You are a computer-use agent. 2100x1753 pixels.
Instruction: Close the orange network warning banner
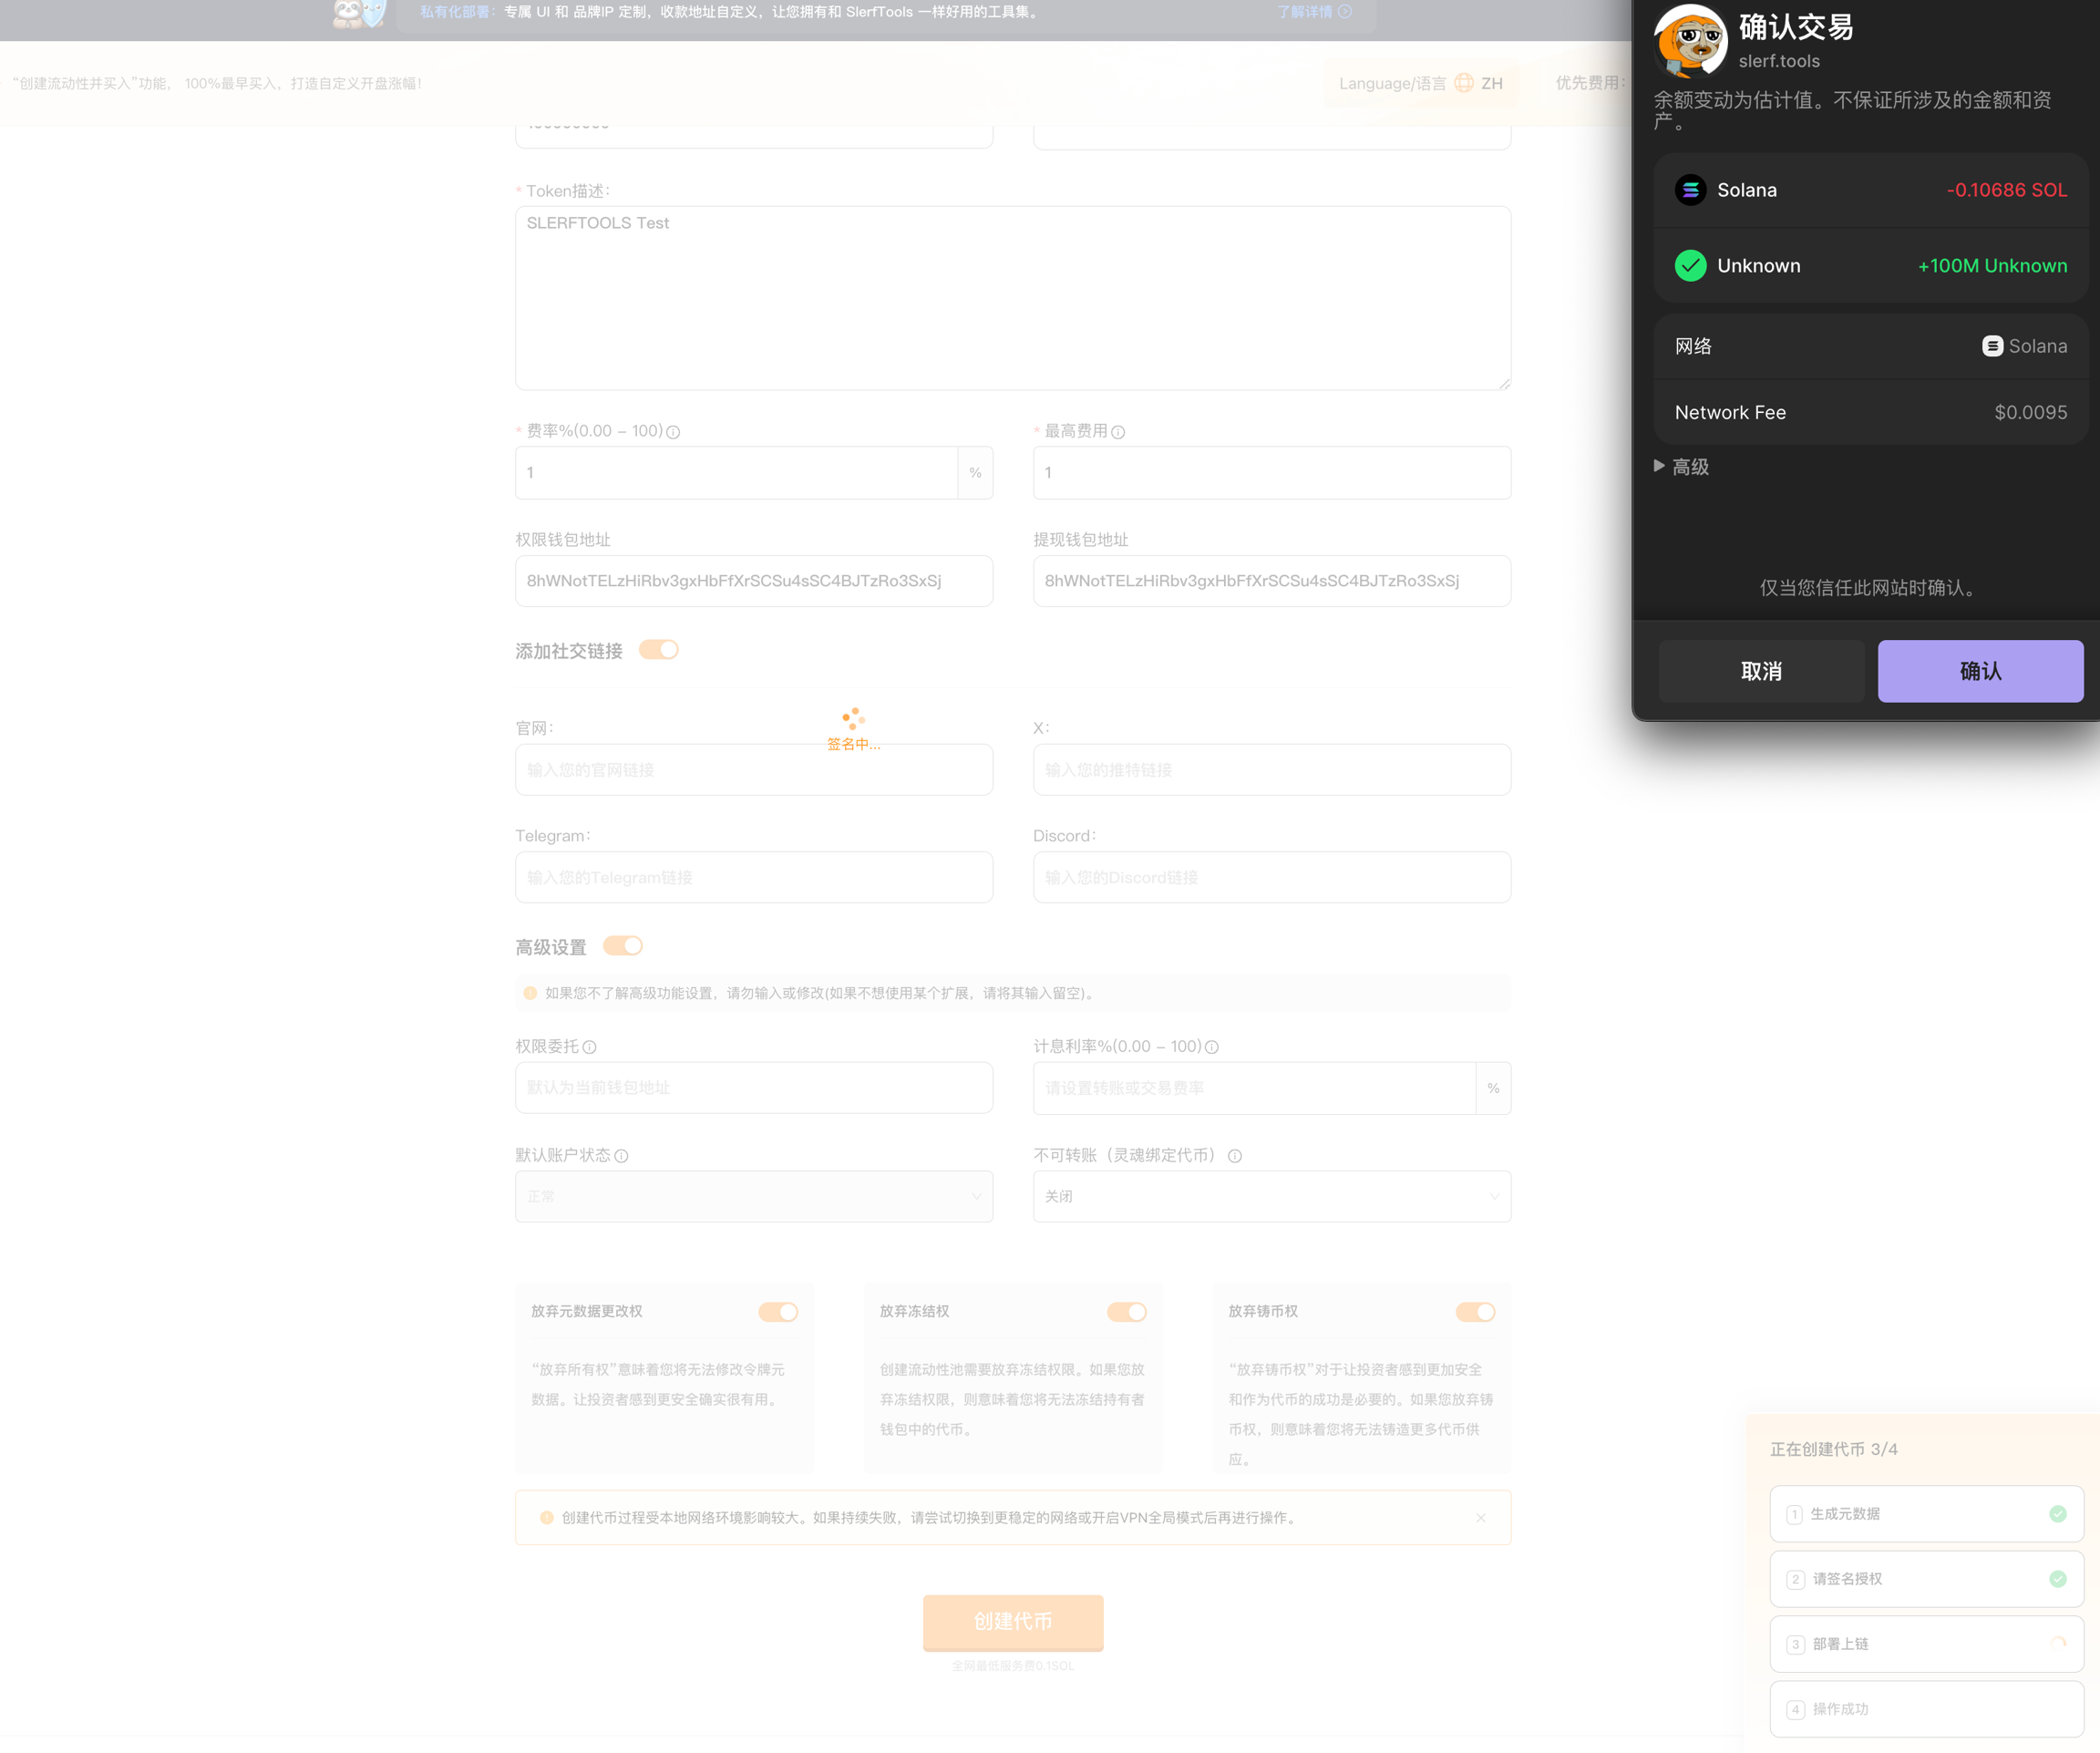pos(1480,1518)
